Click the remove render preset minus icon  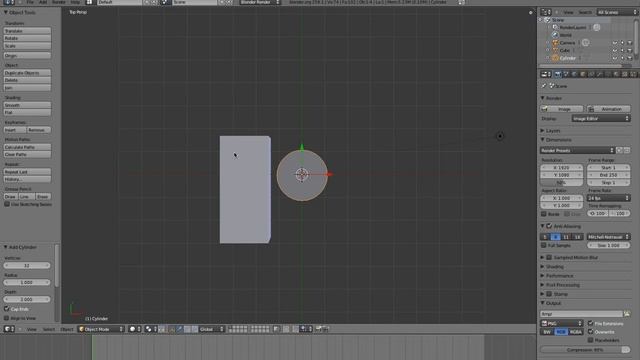point(627,150)
